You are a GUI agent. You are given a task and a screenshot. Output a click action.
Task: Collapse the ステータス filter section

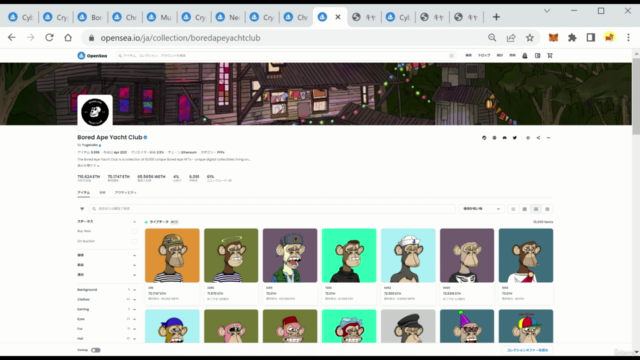(x=134, y=222)
